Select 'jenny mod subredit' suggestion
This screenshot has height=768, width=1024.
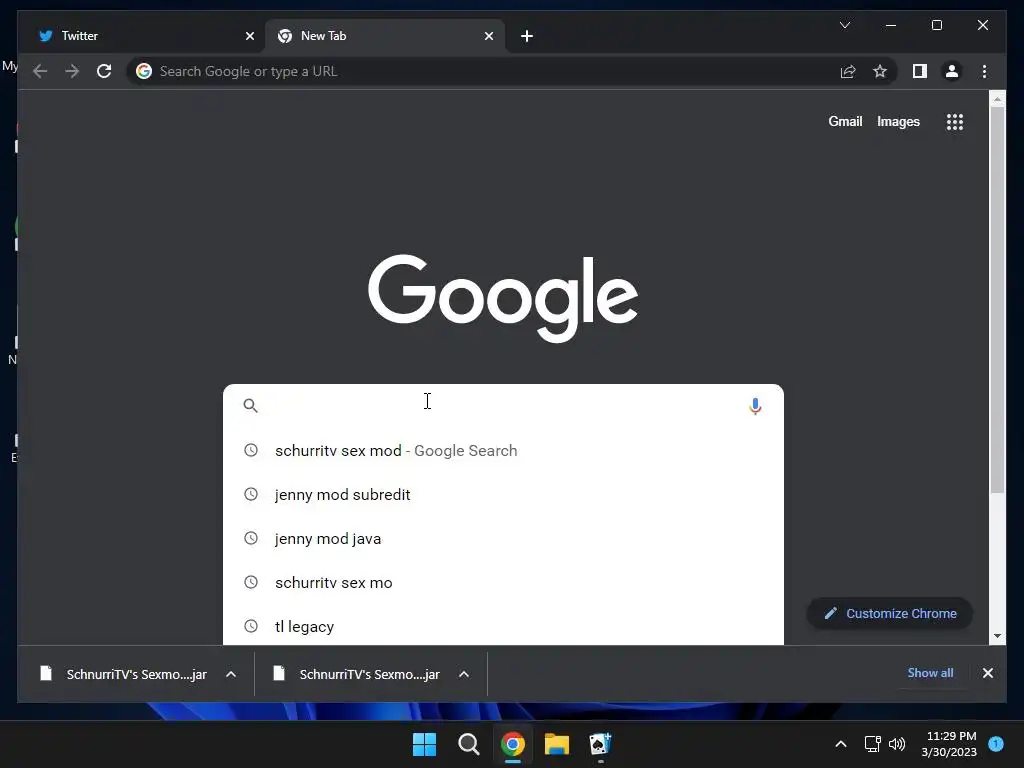tap(503, 494)
